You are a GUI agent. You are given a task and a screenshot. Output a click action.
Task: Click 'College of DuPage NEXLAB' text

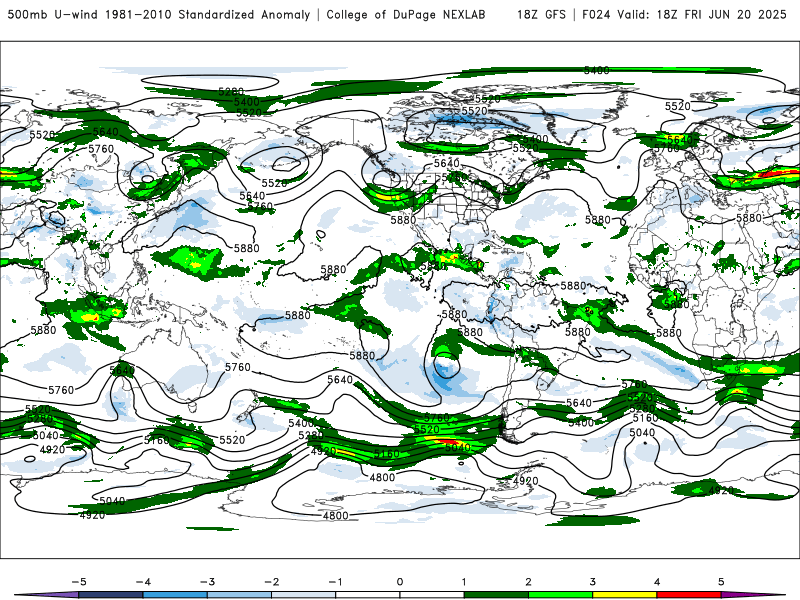coord(406,14)
